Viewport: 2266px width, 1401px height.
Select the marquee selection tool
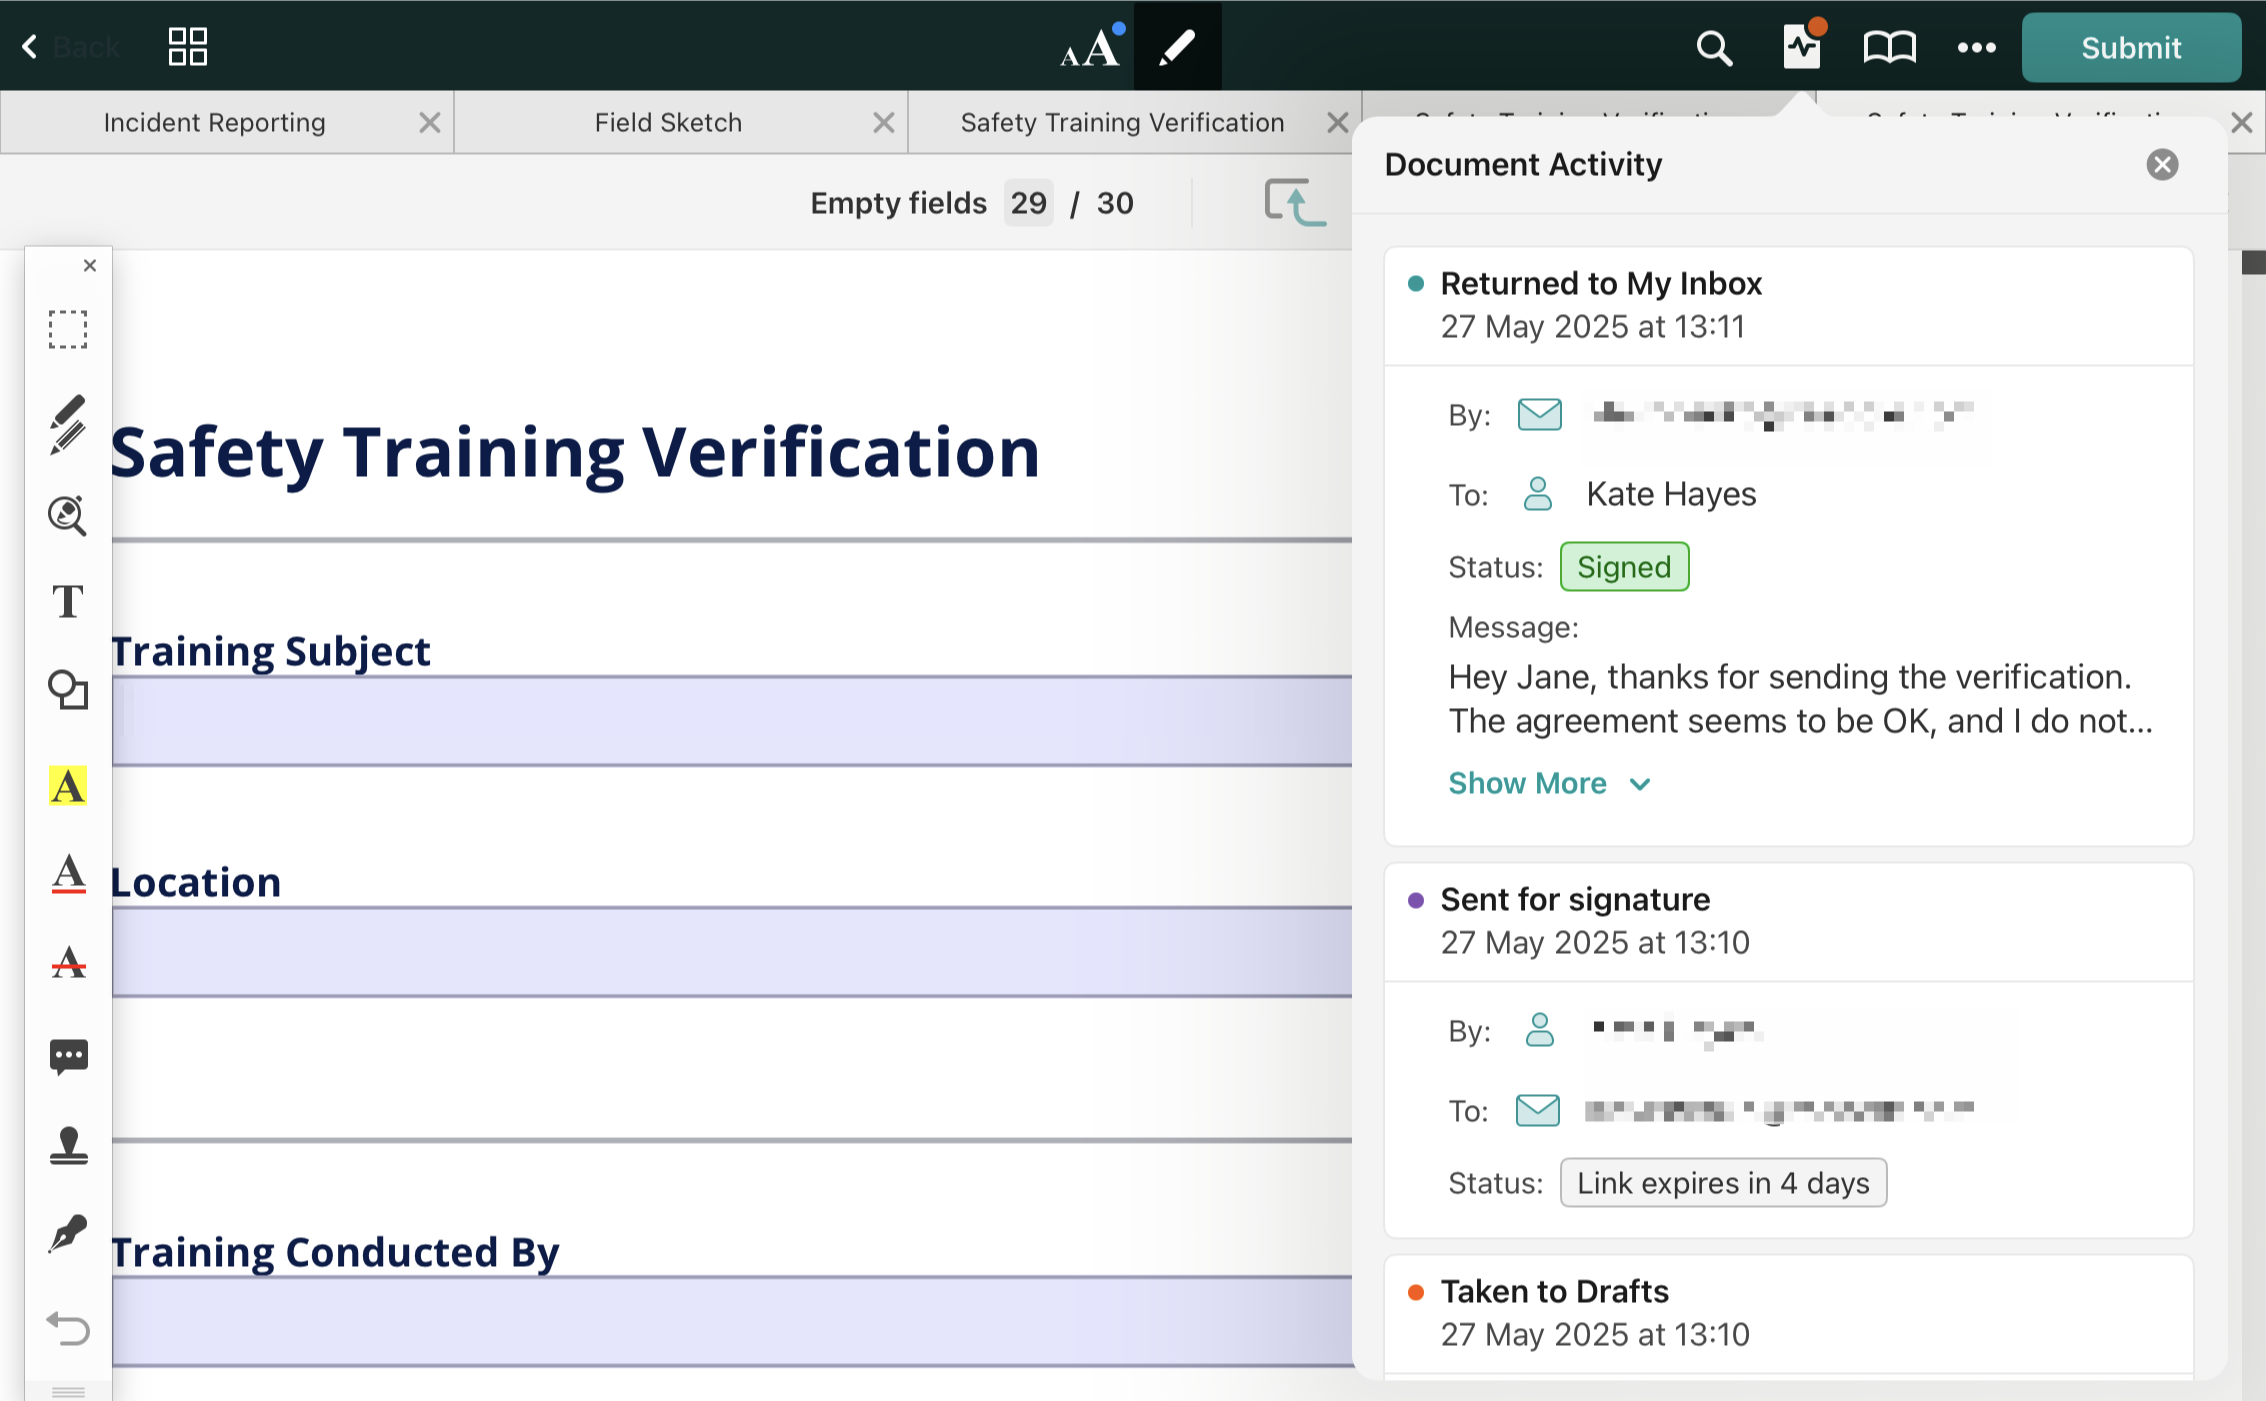[68, 329]
